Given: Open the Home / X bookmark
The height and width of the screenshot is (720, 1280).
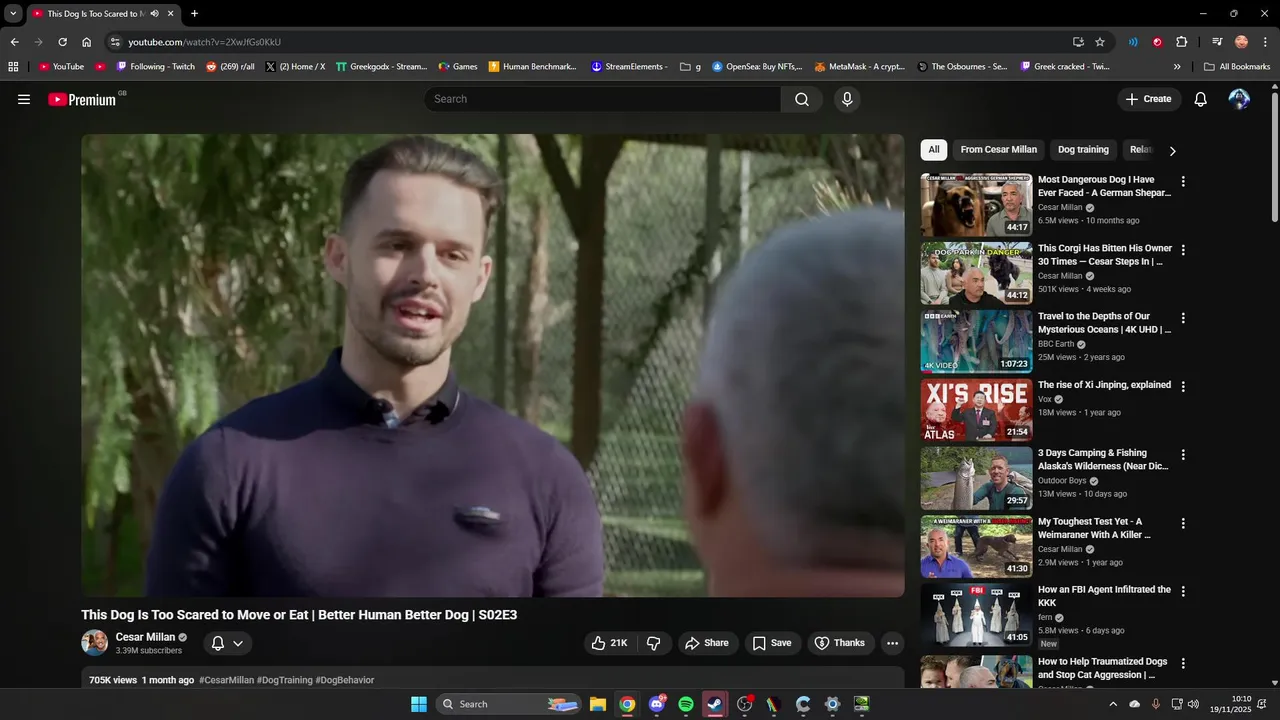Looking at the screenshot, I should [295, 67].
